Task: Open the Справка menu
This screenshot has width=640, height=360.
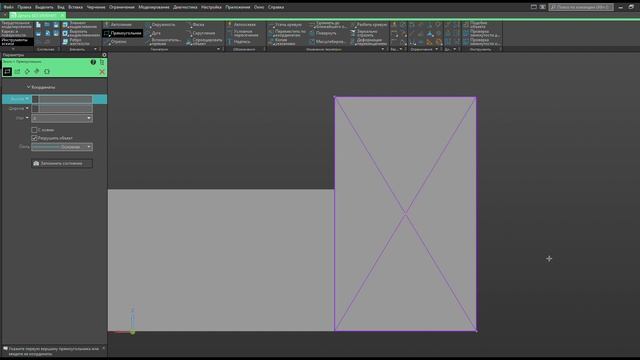Action: [x=276, y=7]
